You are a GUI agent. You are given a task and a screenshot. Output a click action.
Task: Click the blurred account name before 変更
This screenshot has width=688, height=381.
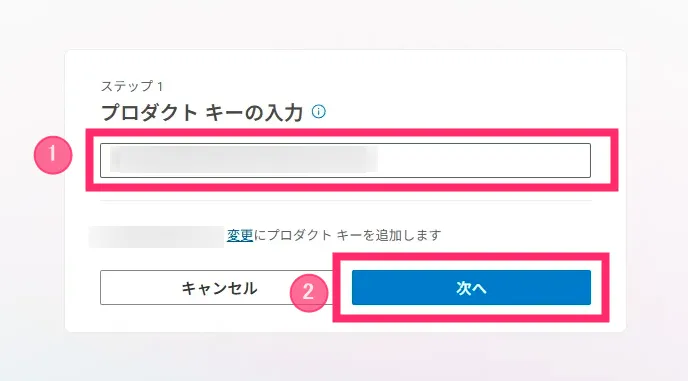157,237
